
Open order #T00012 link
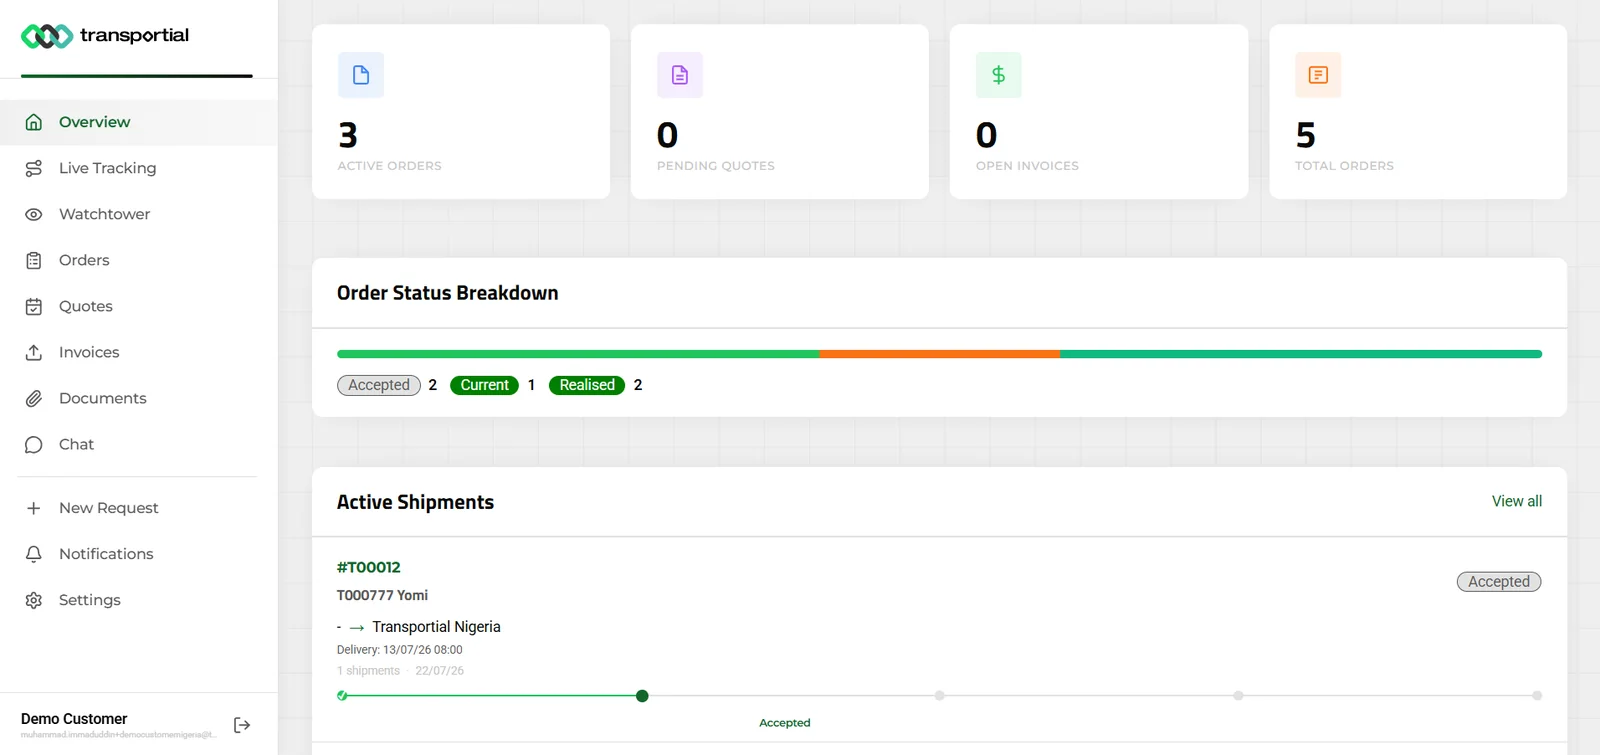[x=368, y=567]
